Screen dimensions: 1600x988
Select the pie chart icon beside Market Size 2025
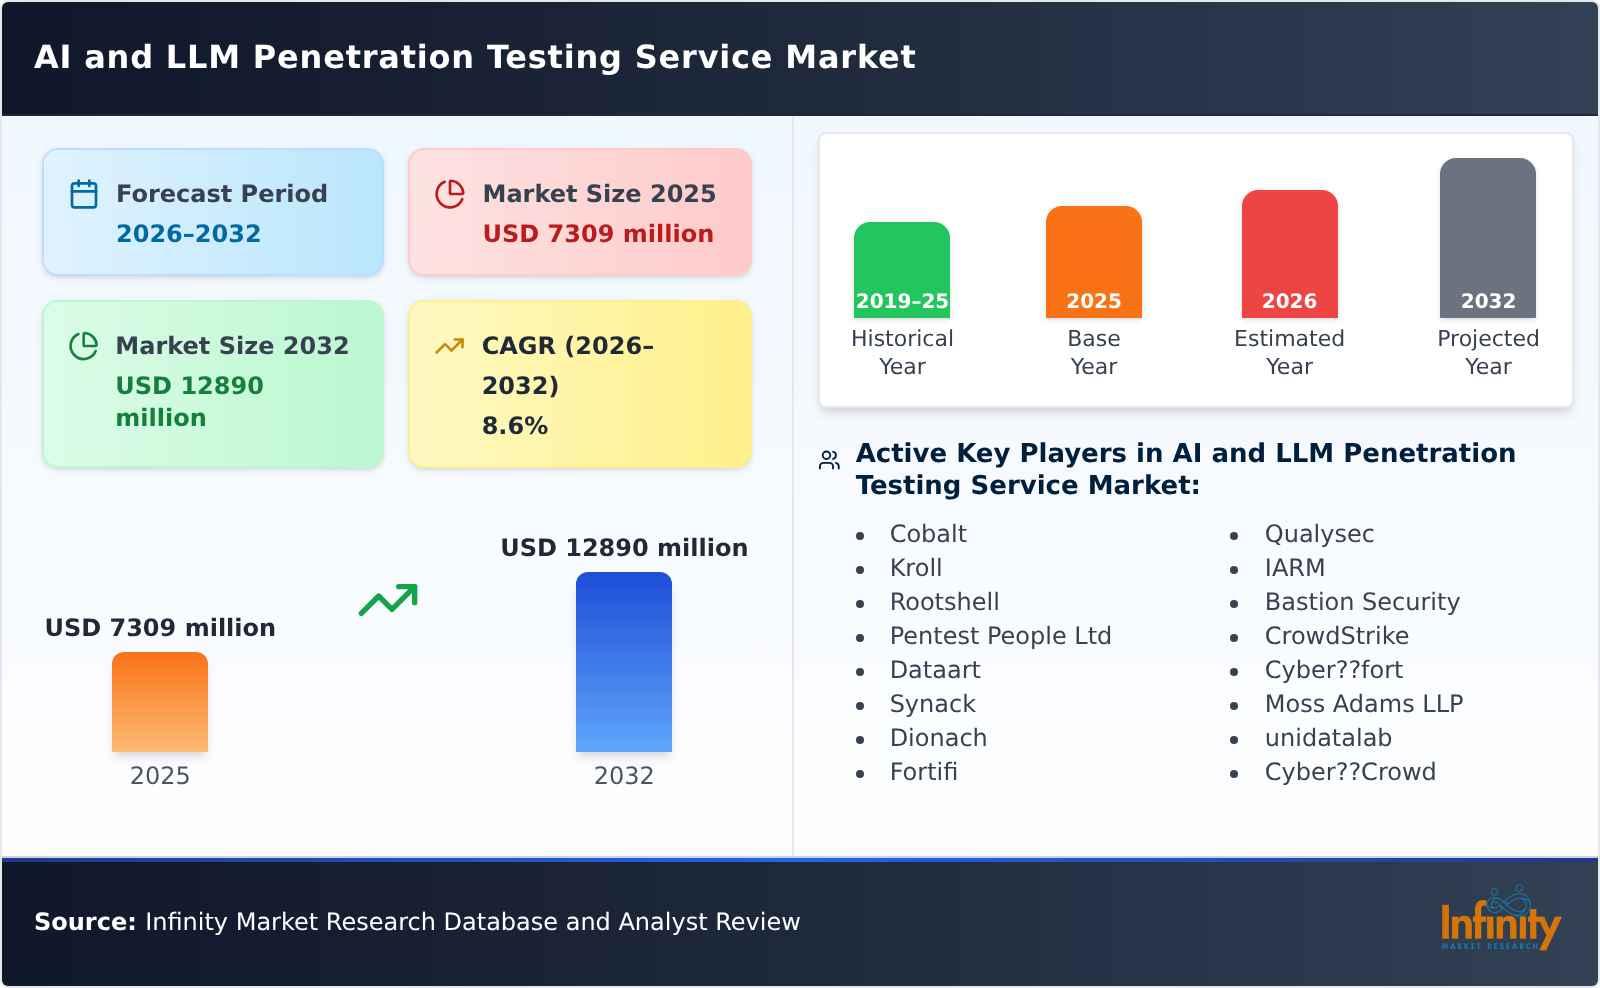[x=450, y=193]
